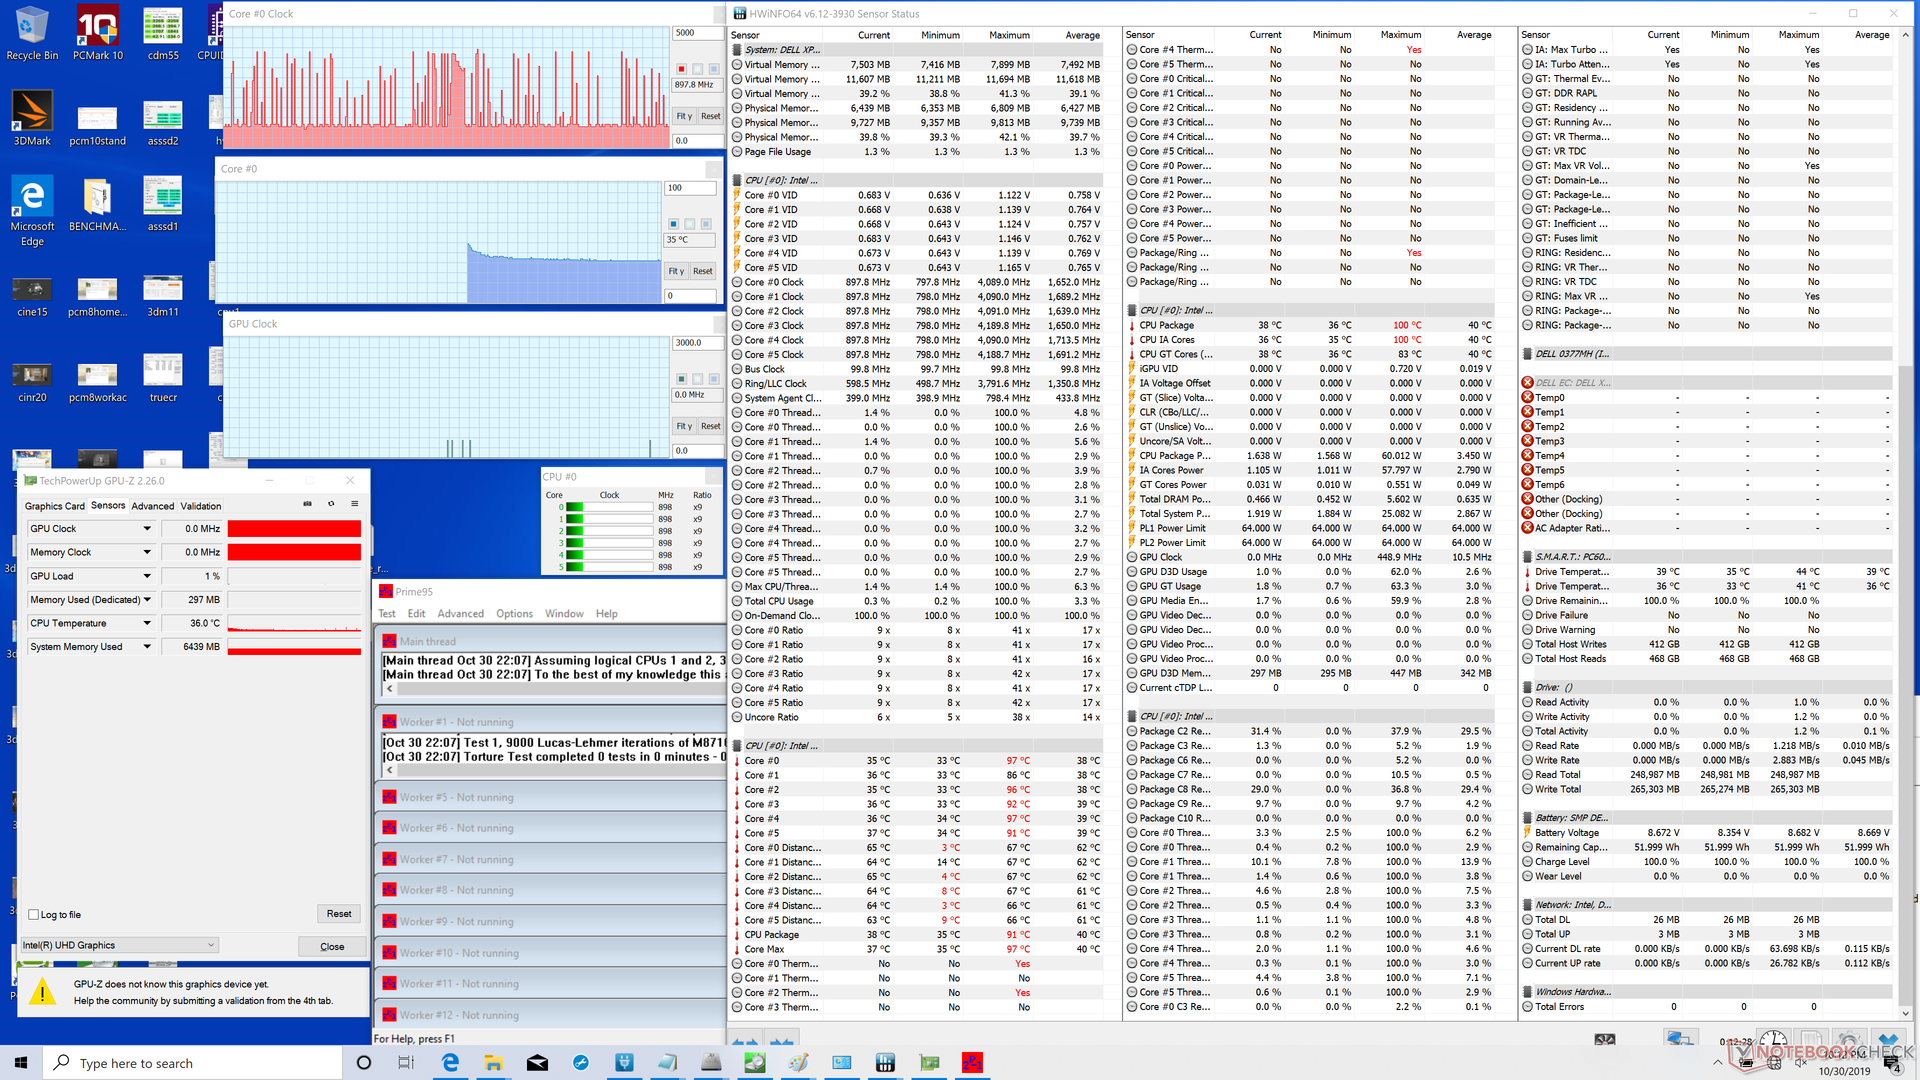Image resolution: width=1920 pixels, height=1080 pixels.
Task: Click Fit y in Core #0 Clock graph
Action: pos(684,116)
